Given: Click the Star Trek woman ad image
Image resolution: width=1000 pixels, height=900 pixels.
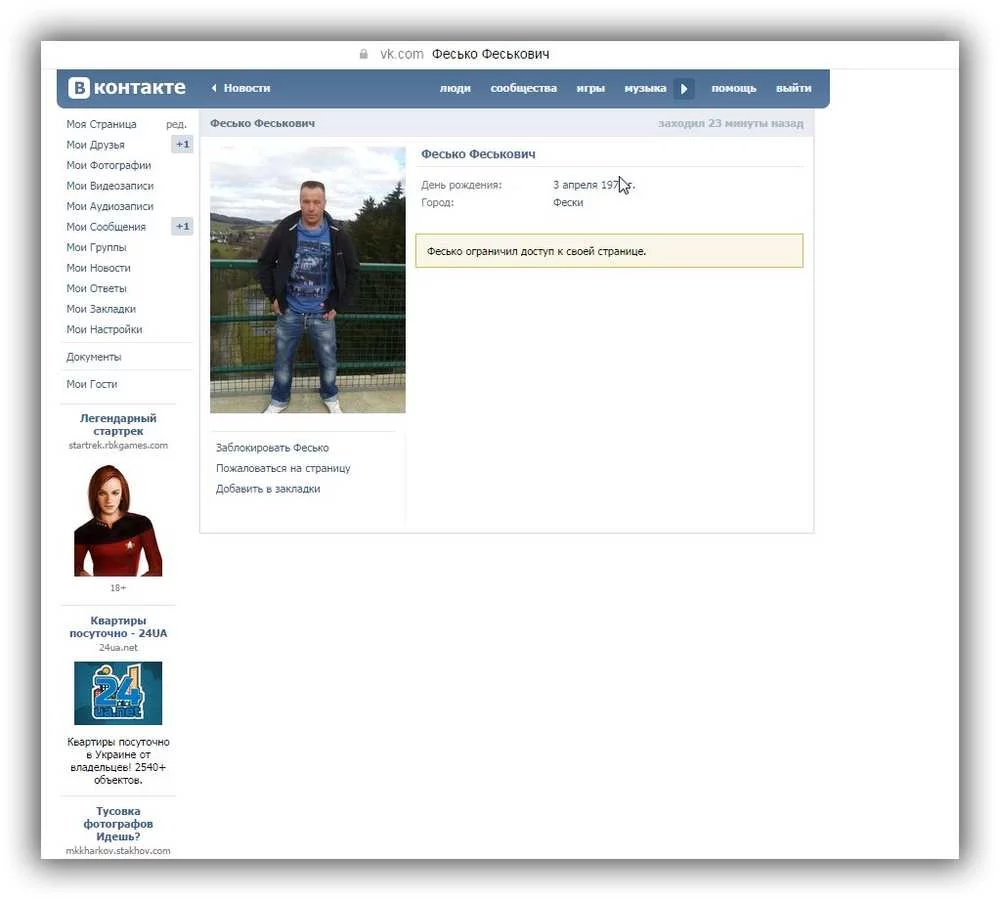Looking at the screenshot, I should [x=118, y=520].
